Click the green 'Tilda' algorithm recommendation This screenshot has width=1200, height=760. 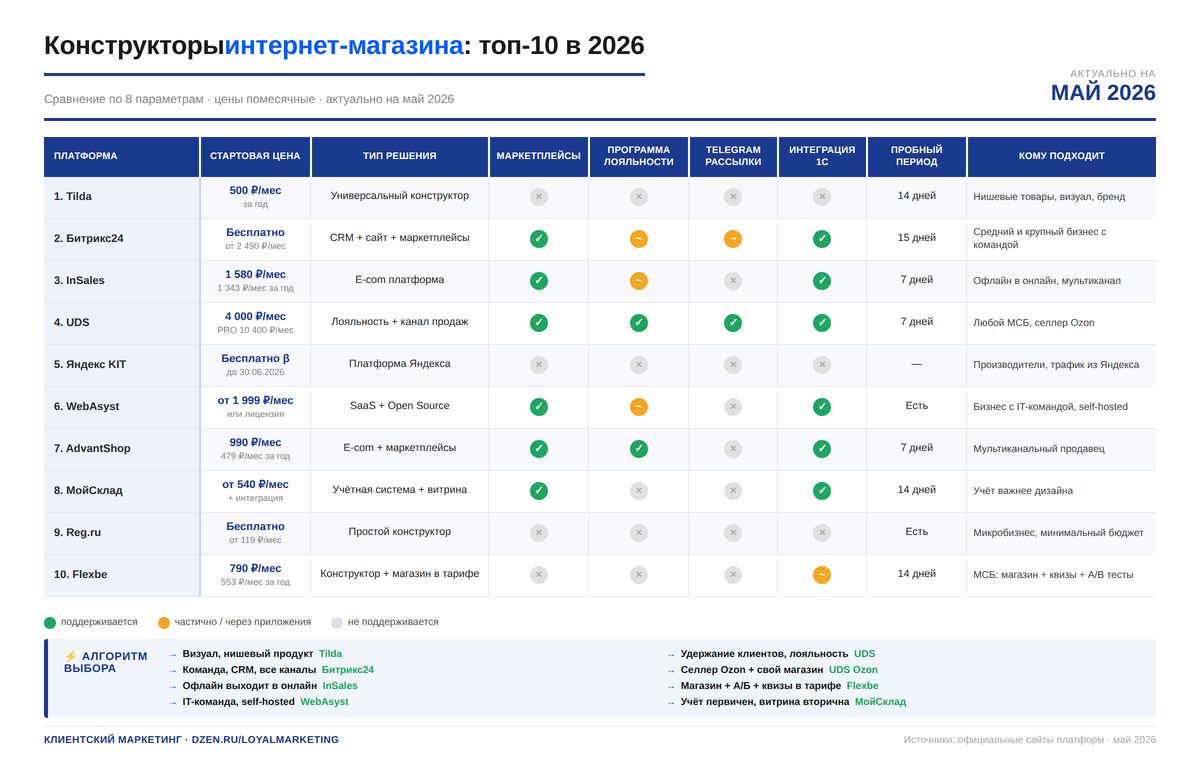[x=330, y=654]
